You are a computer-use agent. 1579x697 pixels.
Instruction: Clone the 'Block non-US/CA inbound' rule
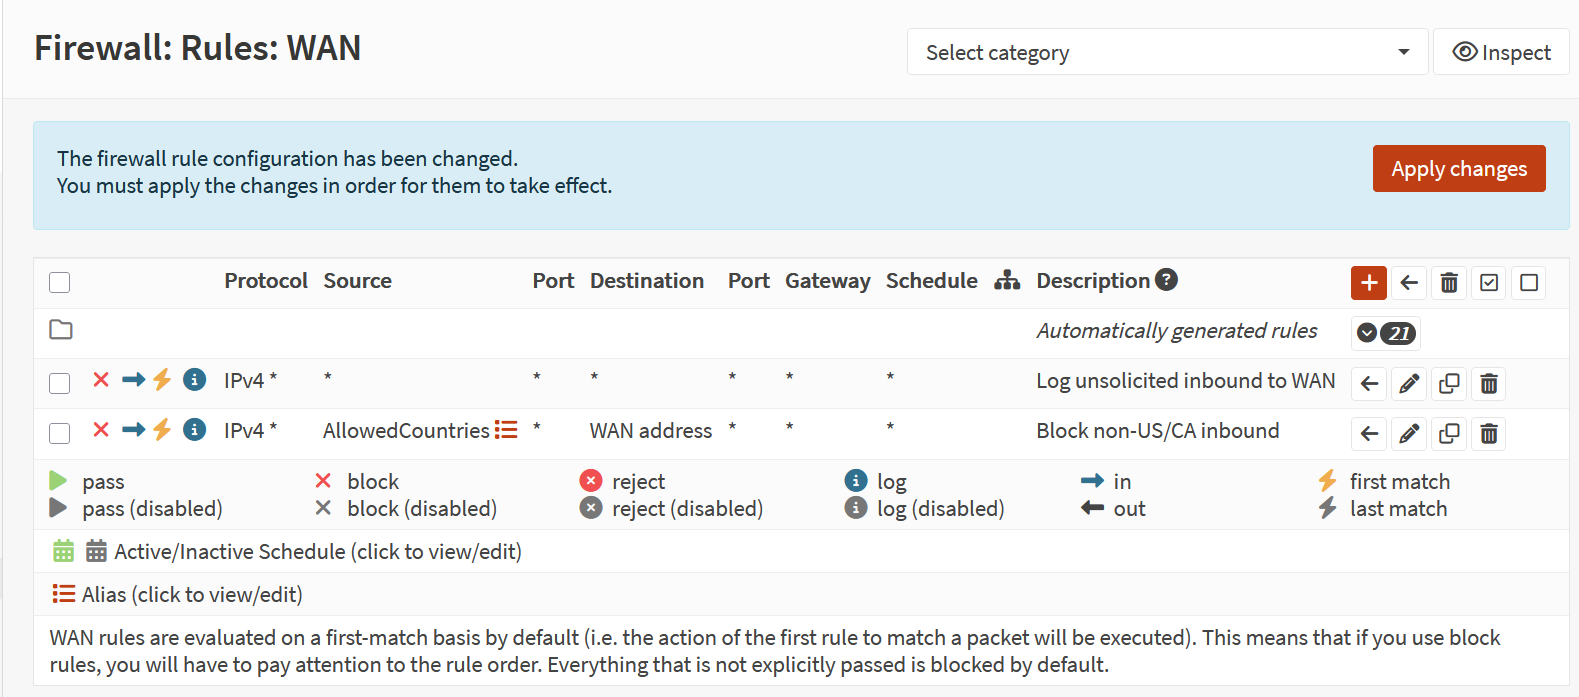tap(1449, 433)
